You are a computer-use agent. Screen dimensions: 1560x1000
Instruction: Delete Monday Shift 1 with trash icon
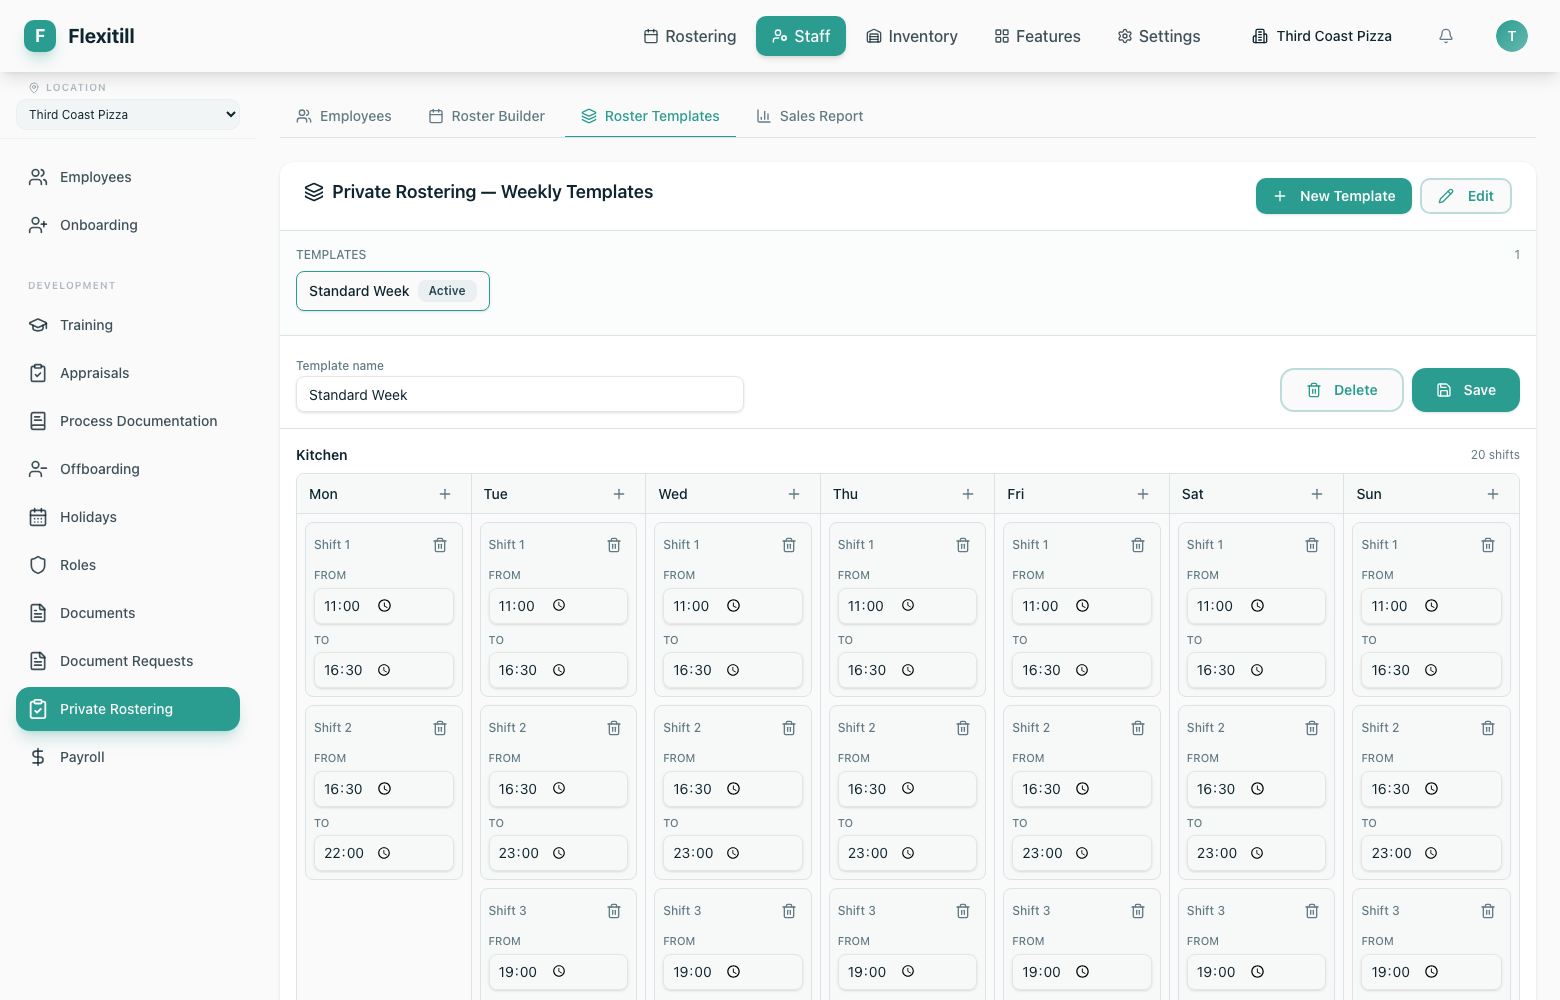(440, 545)
